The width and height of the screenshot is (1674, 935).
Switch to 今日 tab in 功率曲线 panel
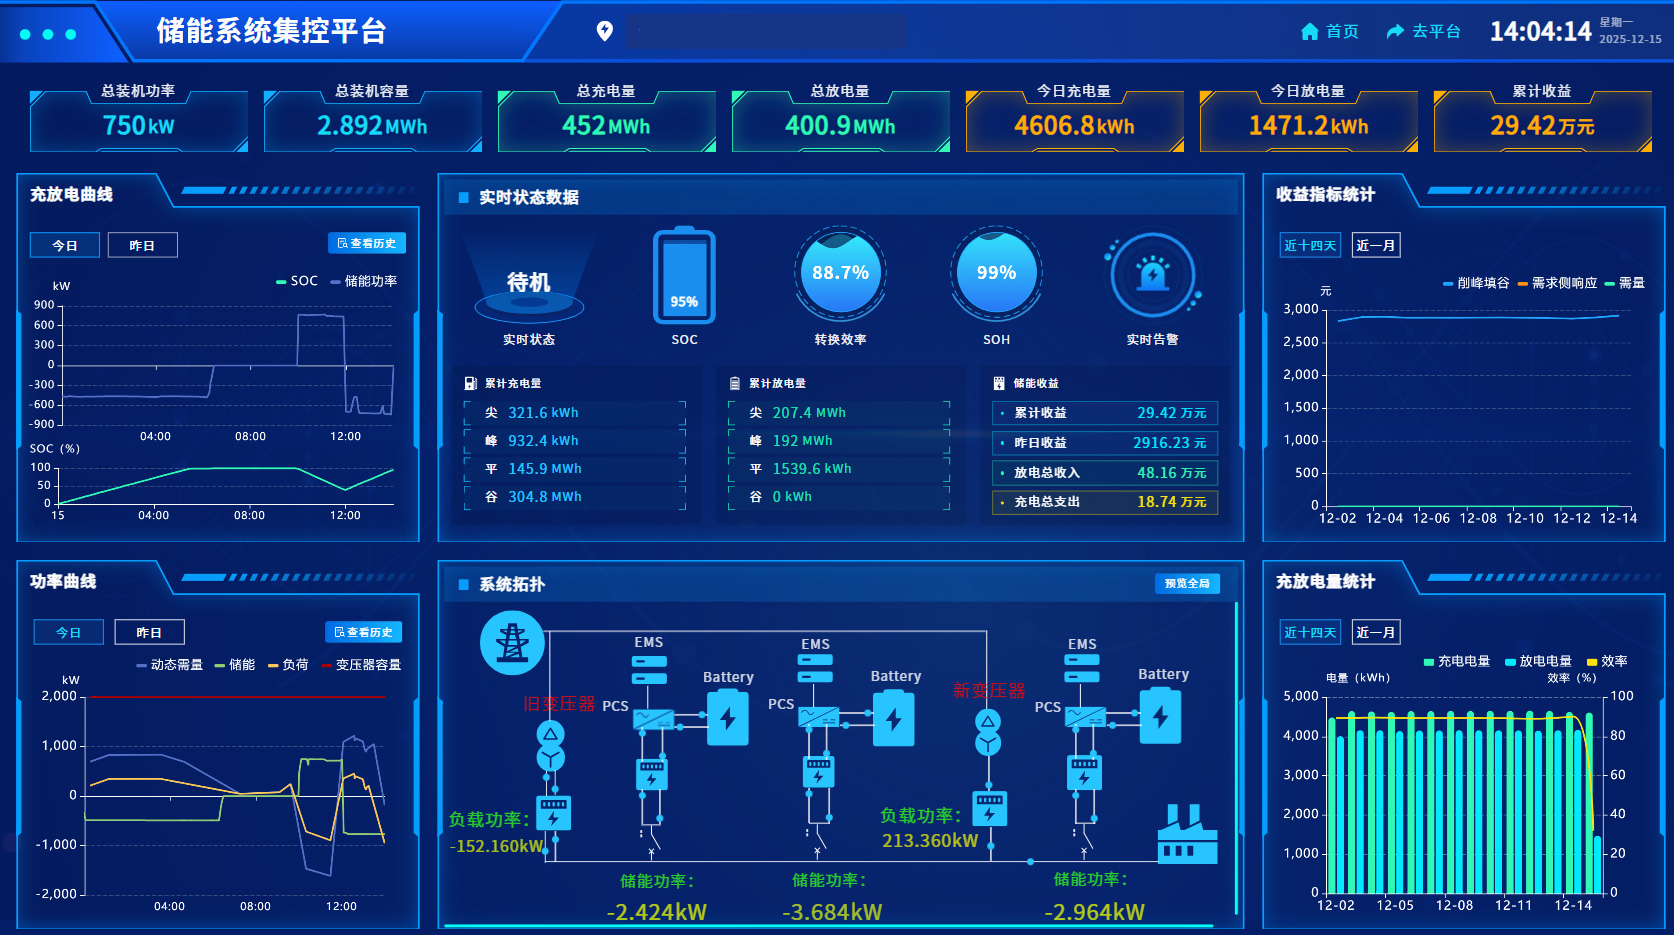tap(68, 632)
